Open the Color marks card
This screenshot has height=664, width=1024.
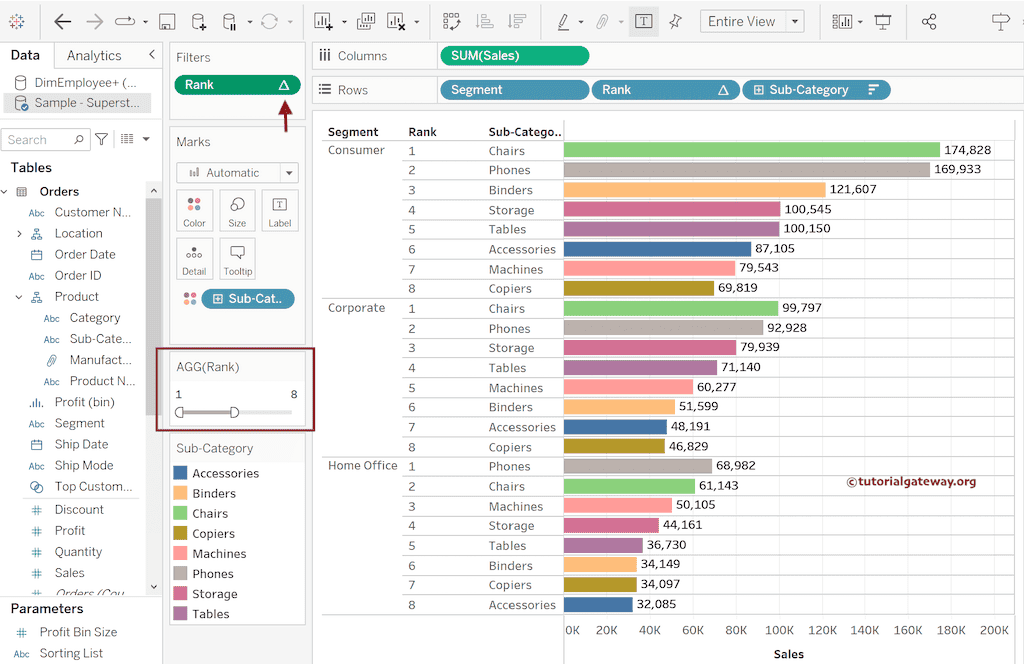194,211
